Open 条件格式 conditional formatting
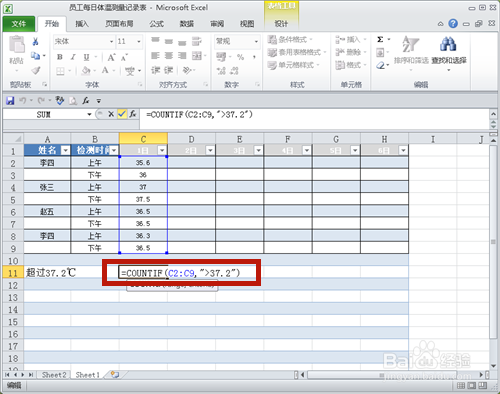 290,40
